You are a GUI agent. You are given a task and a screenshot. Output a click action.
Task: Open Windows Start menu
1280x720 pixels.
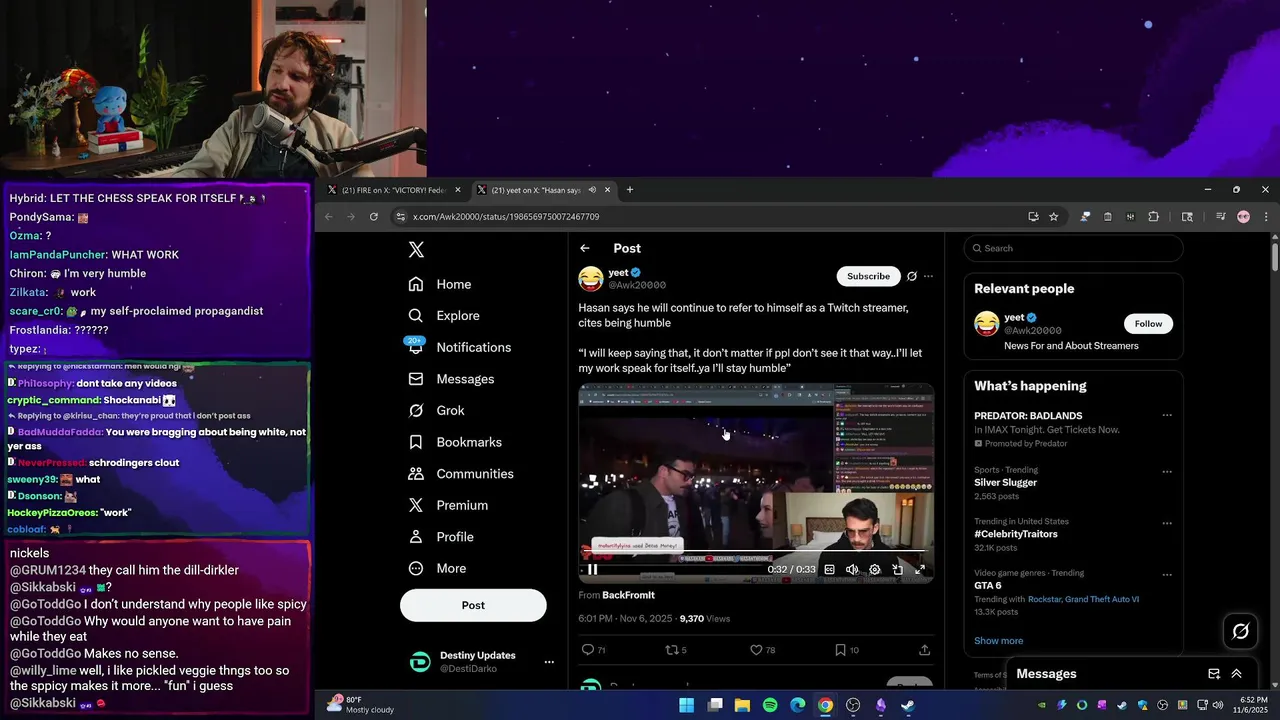(687, 705)
